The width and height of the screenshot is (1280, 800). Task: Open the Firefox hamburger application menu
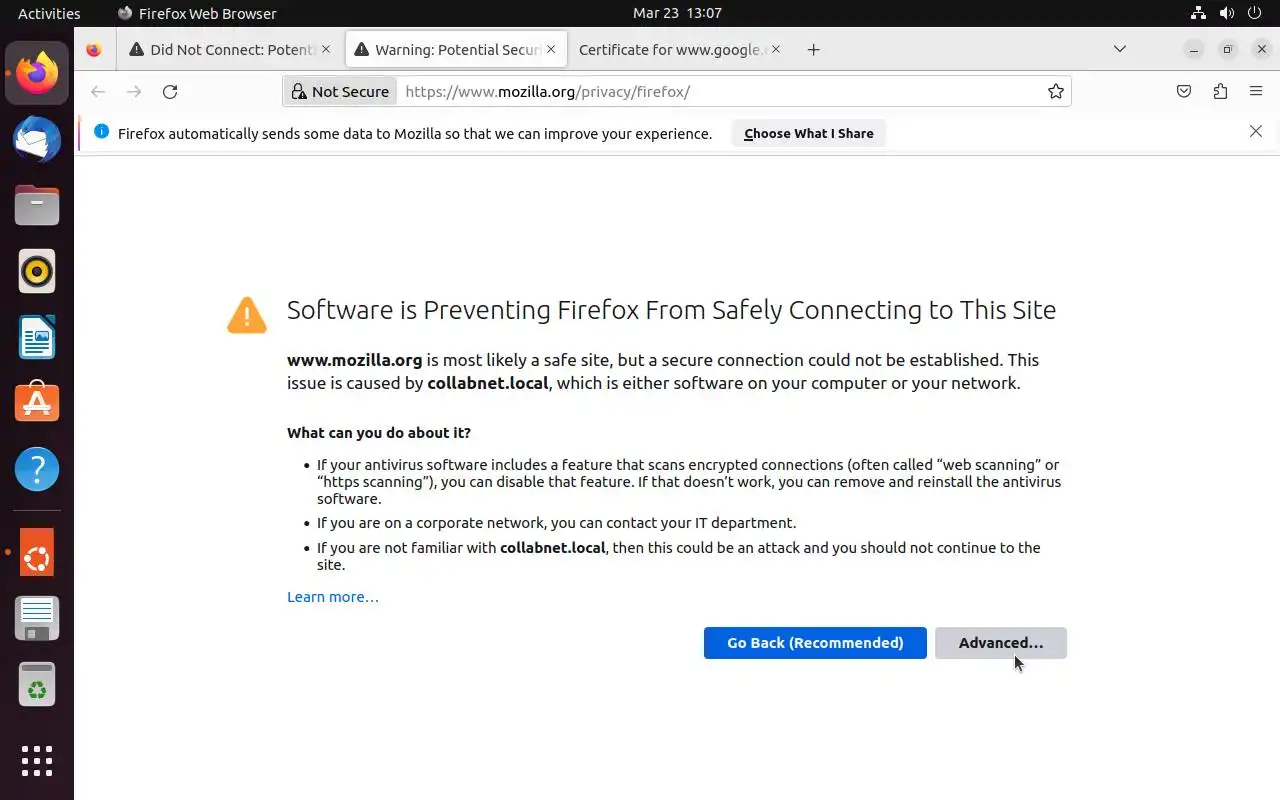click(x=1256, y=92)
